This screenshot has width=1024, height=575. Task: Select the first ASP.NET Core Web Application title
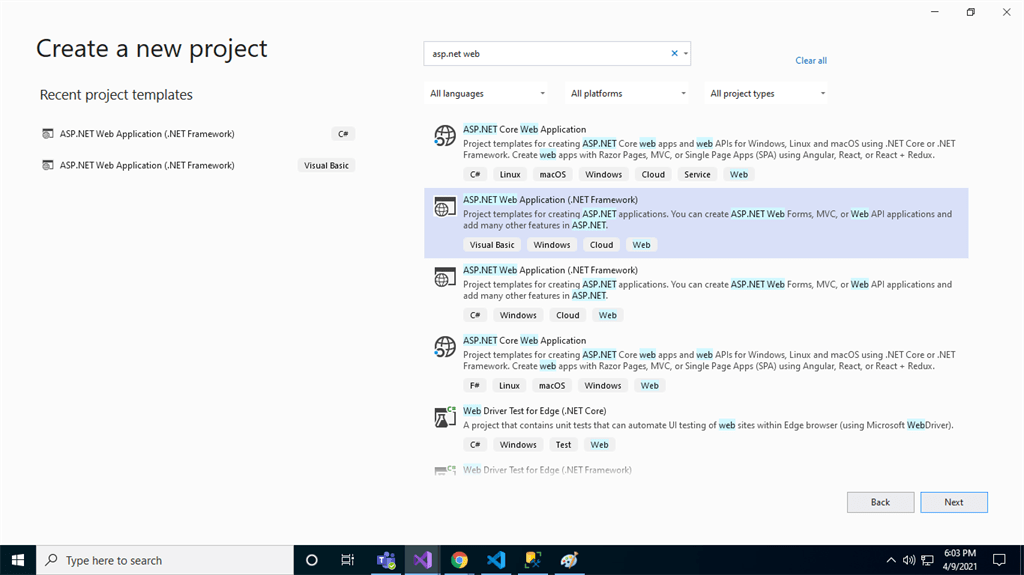pyautogui.click(x=524, y=129)
